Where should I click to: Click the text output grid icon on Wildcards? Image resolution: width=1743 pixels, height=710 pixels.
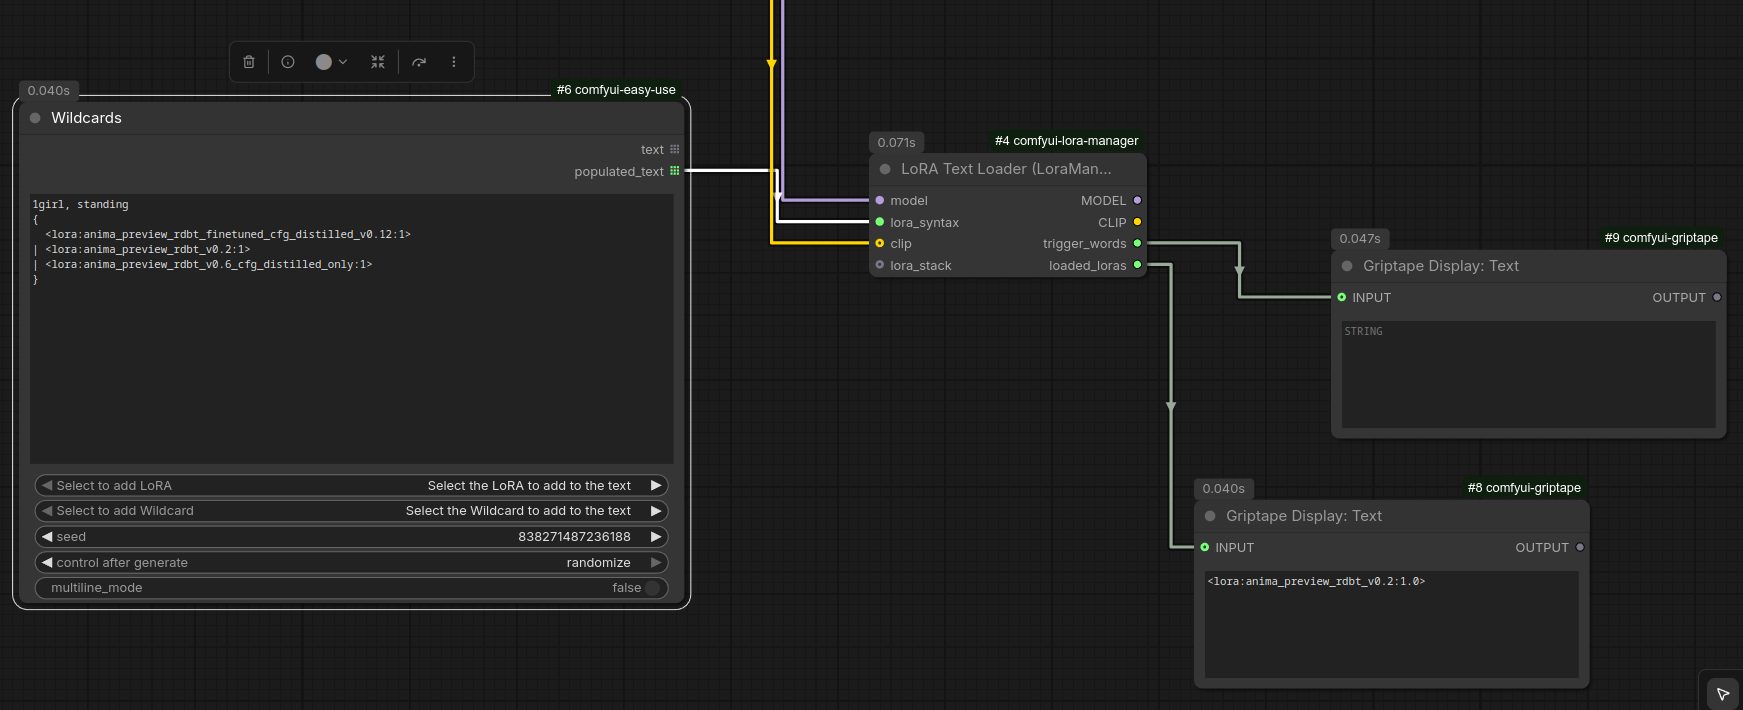coord(675,149)
